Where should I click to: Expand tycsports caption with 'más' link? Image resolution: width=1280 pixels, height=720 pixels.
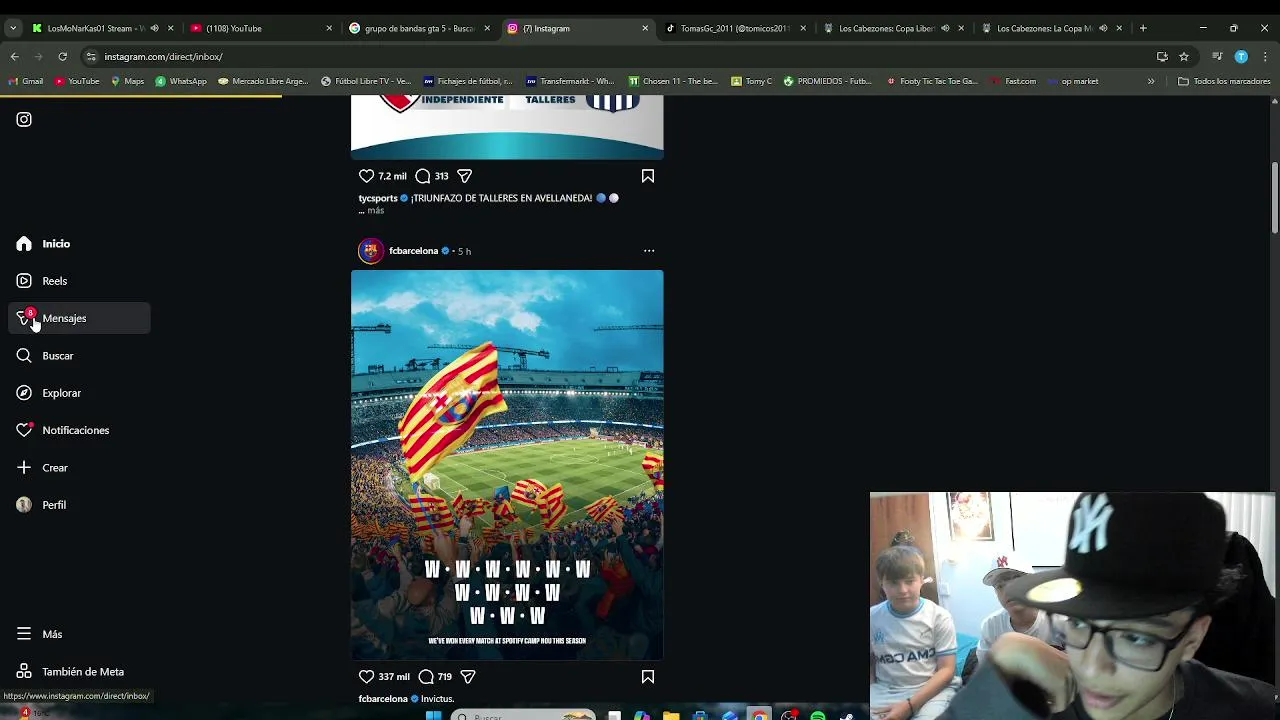click(x=375, y=211)
